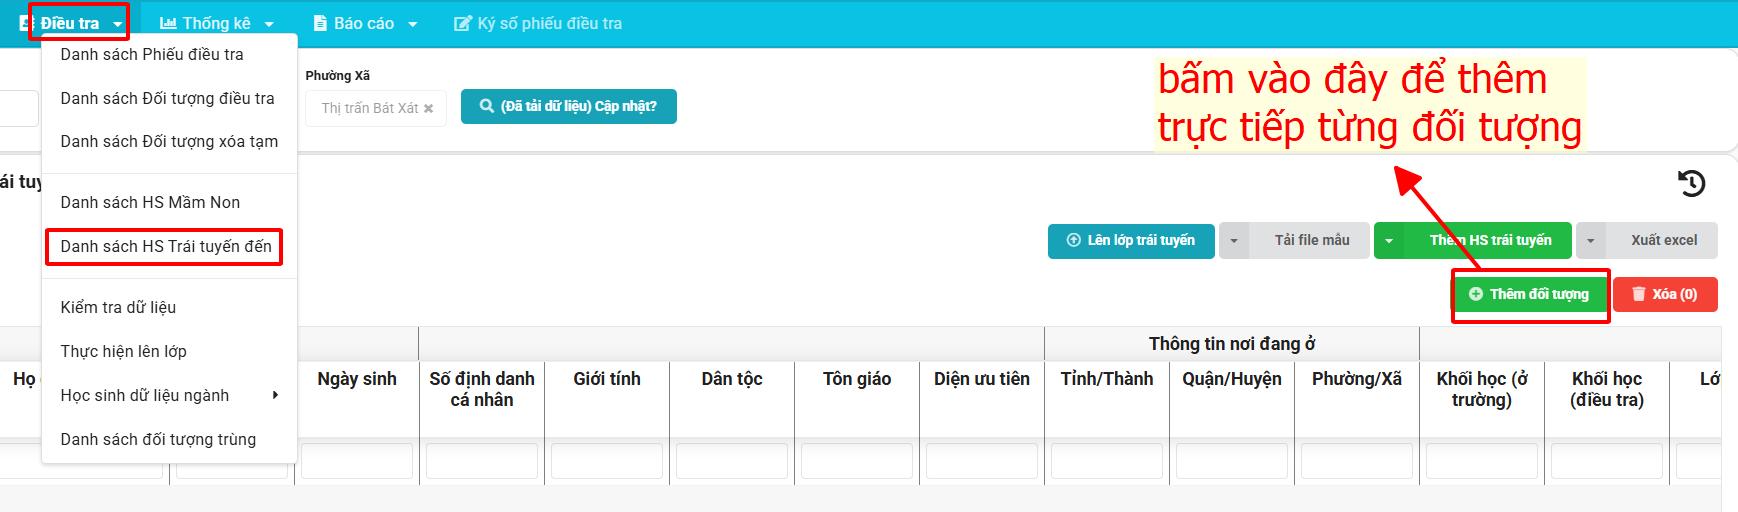1738x512 pixels.
Task: Click the Thống kê chart icon
Action: [x=168, y=23]
